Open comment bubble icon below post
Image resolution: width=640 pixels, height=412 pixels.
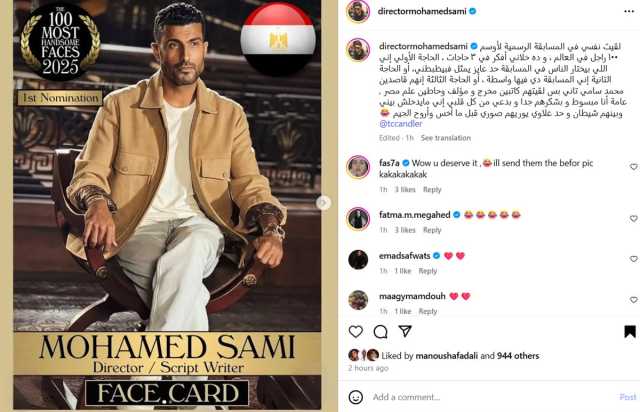[x=380, y=332]
